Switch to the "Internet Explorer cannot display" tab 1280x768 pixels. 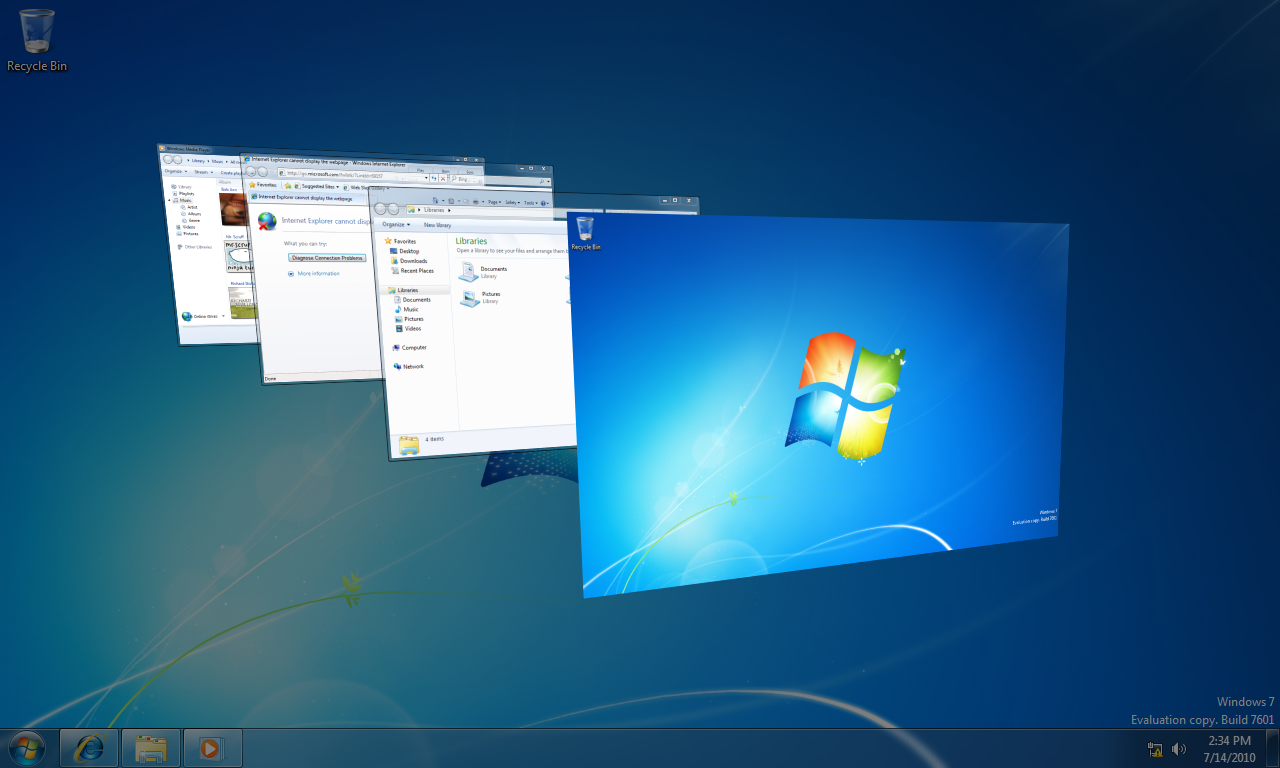click(306, 197)
